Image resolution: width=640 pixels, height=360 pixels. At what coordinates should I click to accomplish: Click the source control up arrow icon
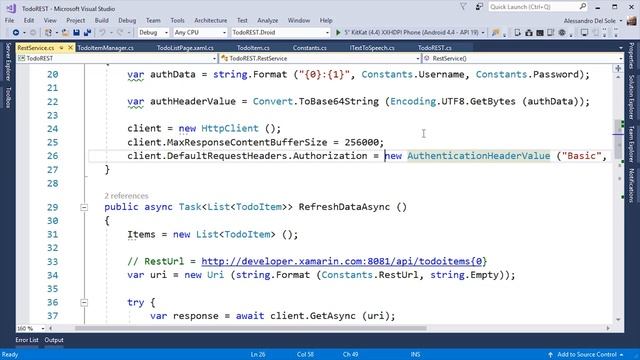point(550,354)
